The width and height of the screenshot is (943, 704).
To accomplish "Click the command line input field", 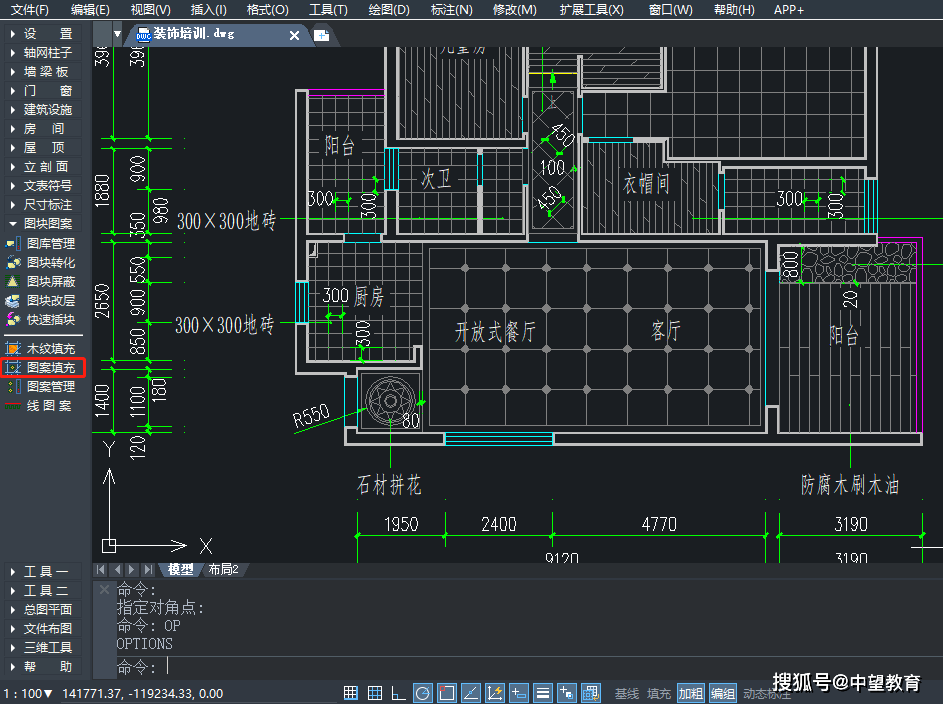I will coord(500,667).
